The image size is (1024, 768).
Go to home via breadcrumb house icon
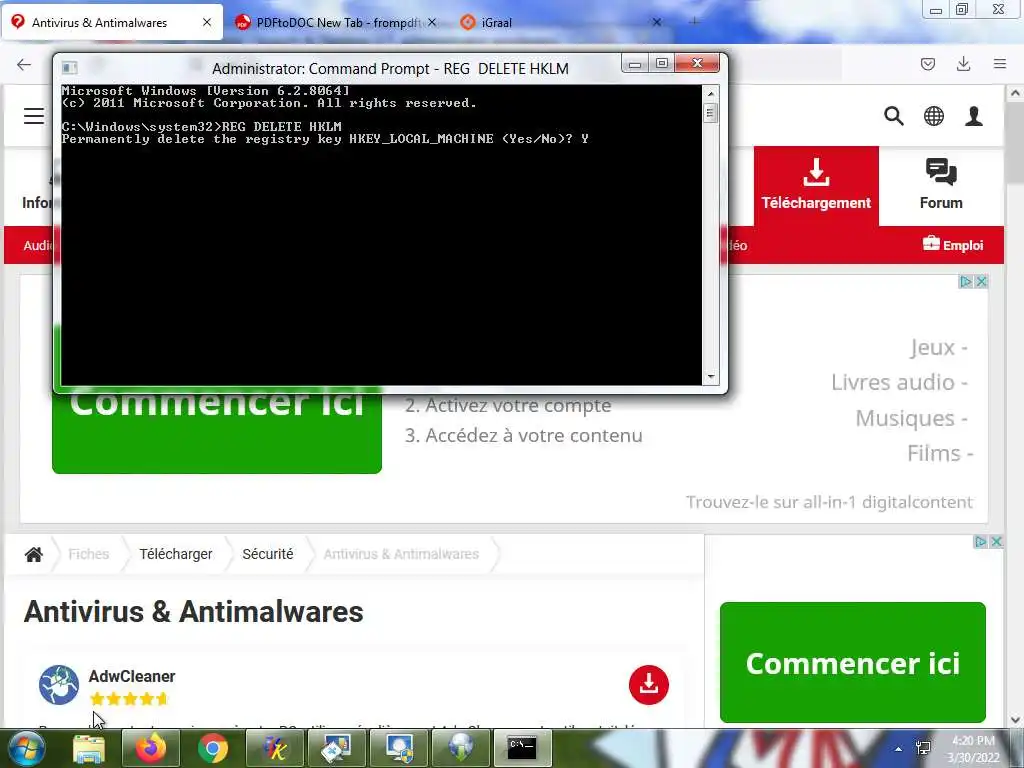(34, 554)
